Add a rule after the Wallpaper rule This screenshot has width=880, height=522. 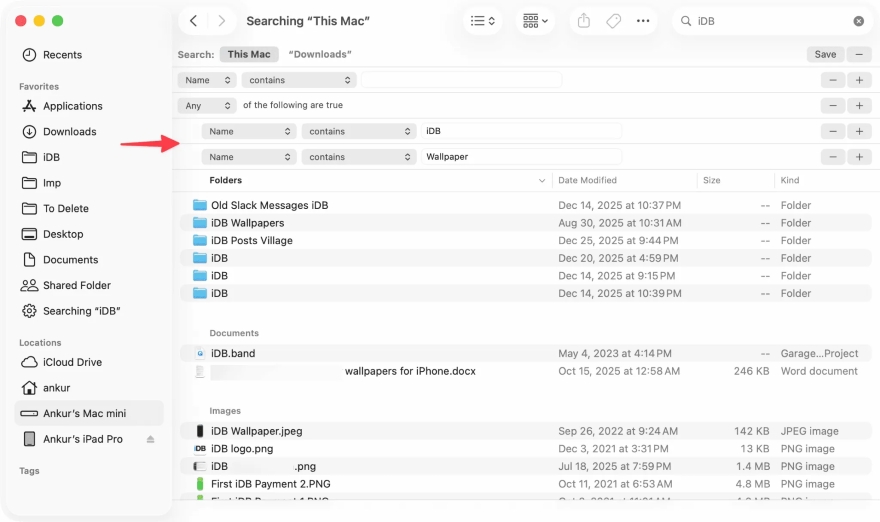tap(859, 157)
